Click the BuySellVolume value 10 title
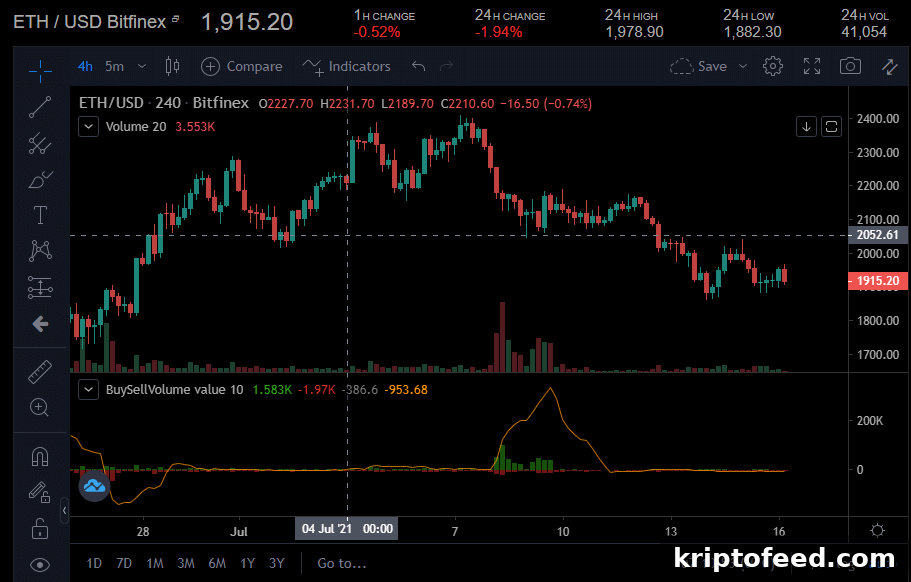Screen dimensions: 911x582 pos(174,390)
